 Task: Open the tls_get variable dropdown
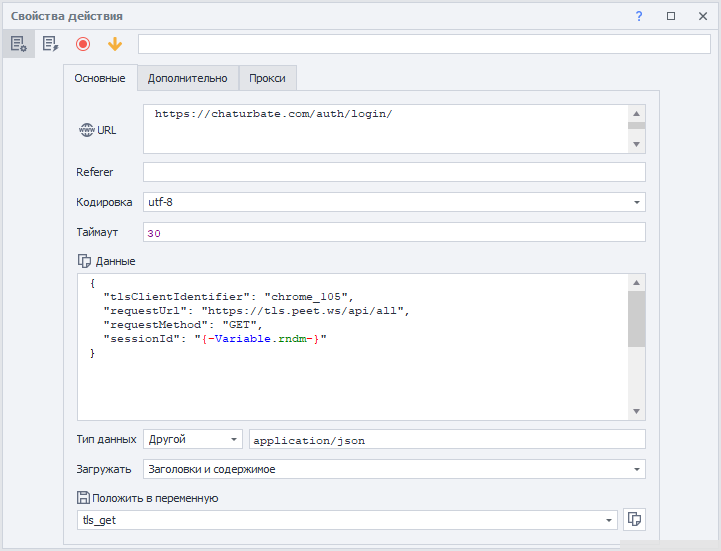coord(608,520)
